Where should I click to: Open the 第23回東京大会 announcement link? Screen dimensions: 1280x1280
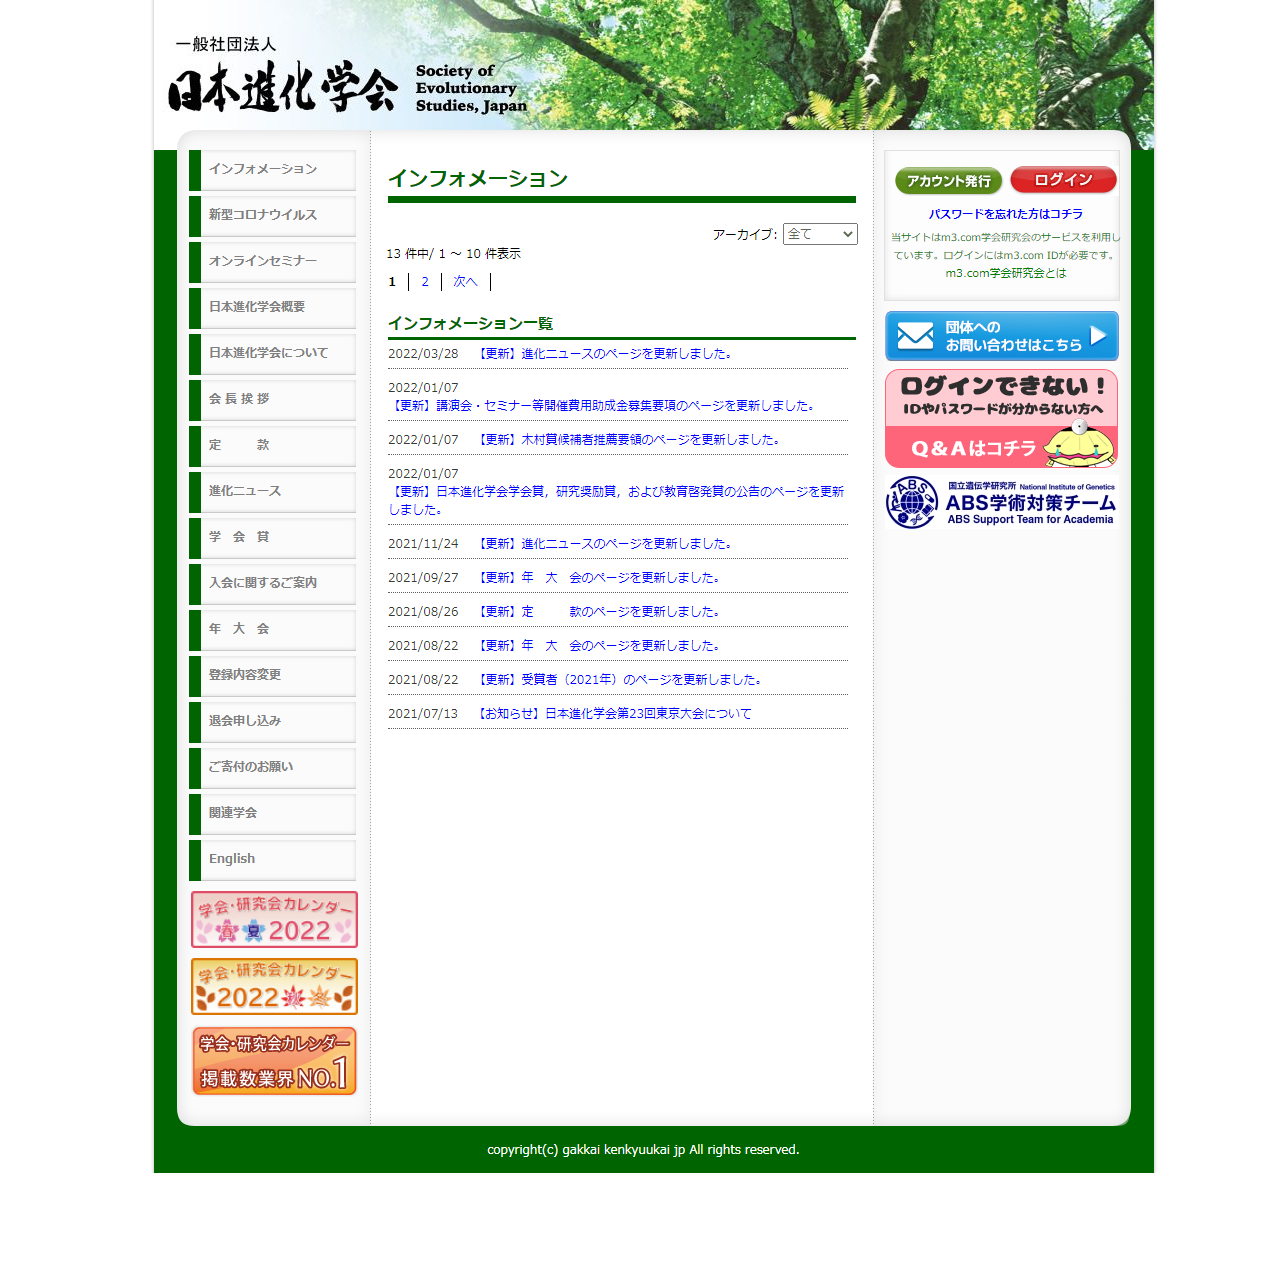click(614, 714)
